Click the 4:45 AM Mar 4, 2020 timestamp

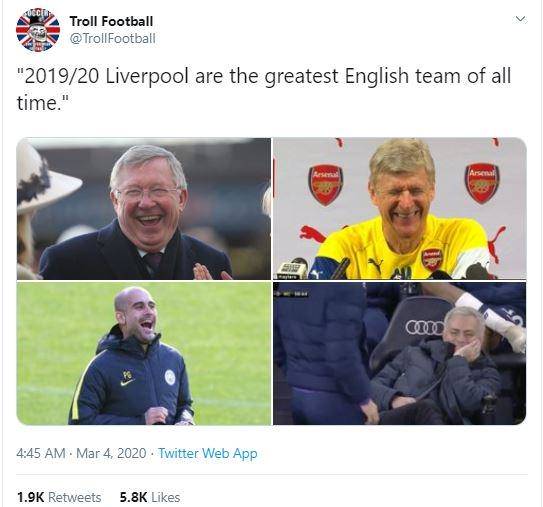81,453
